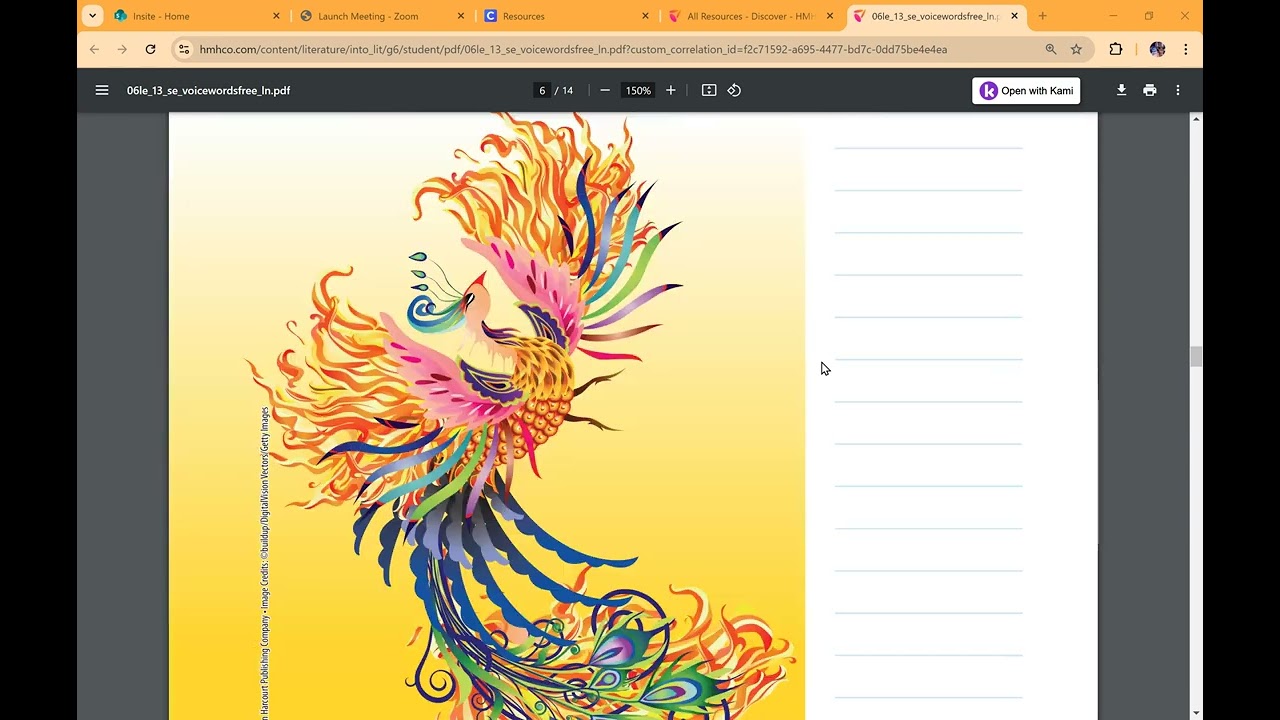Reload the current page
Screen dimensions: 1280x720
pyautogui.click(x=150, y=49)
